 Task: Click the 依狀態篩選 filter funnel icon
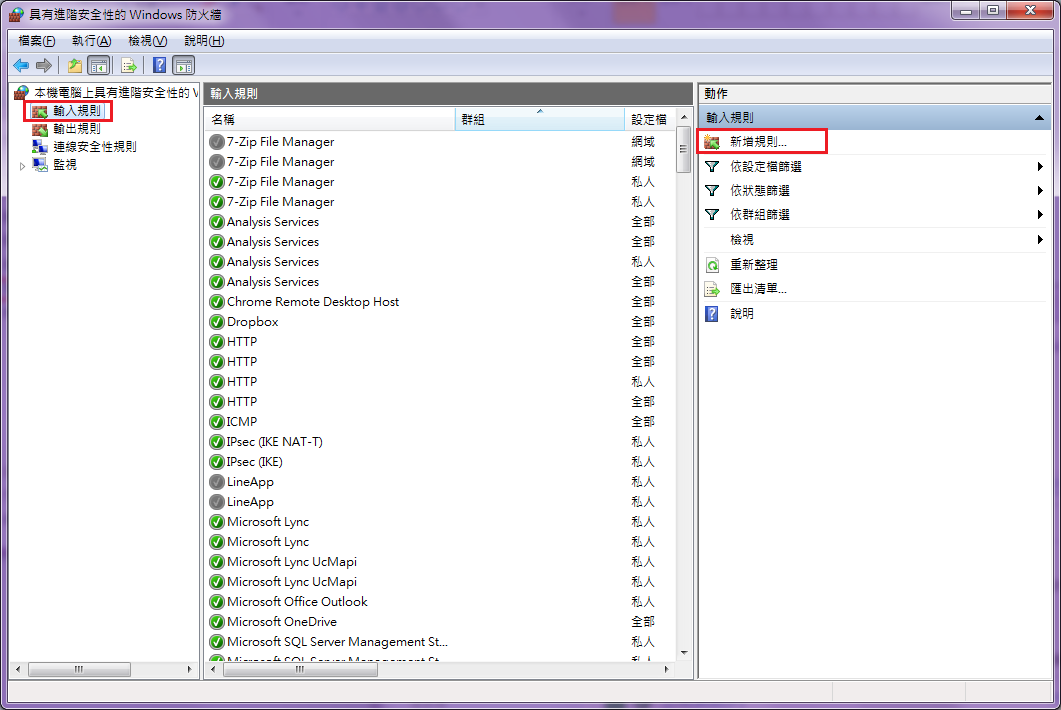(x=710, y=190)
